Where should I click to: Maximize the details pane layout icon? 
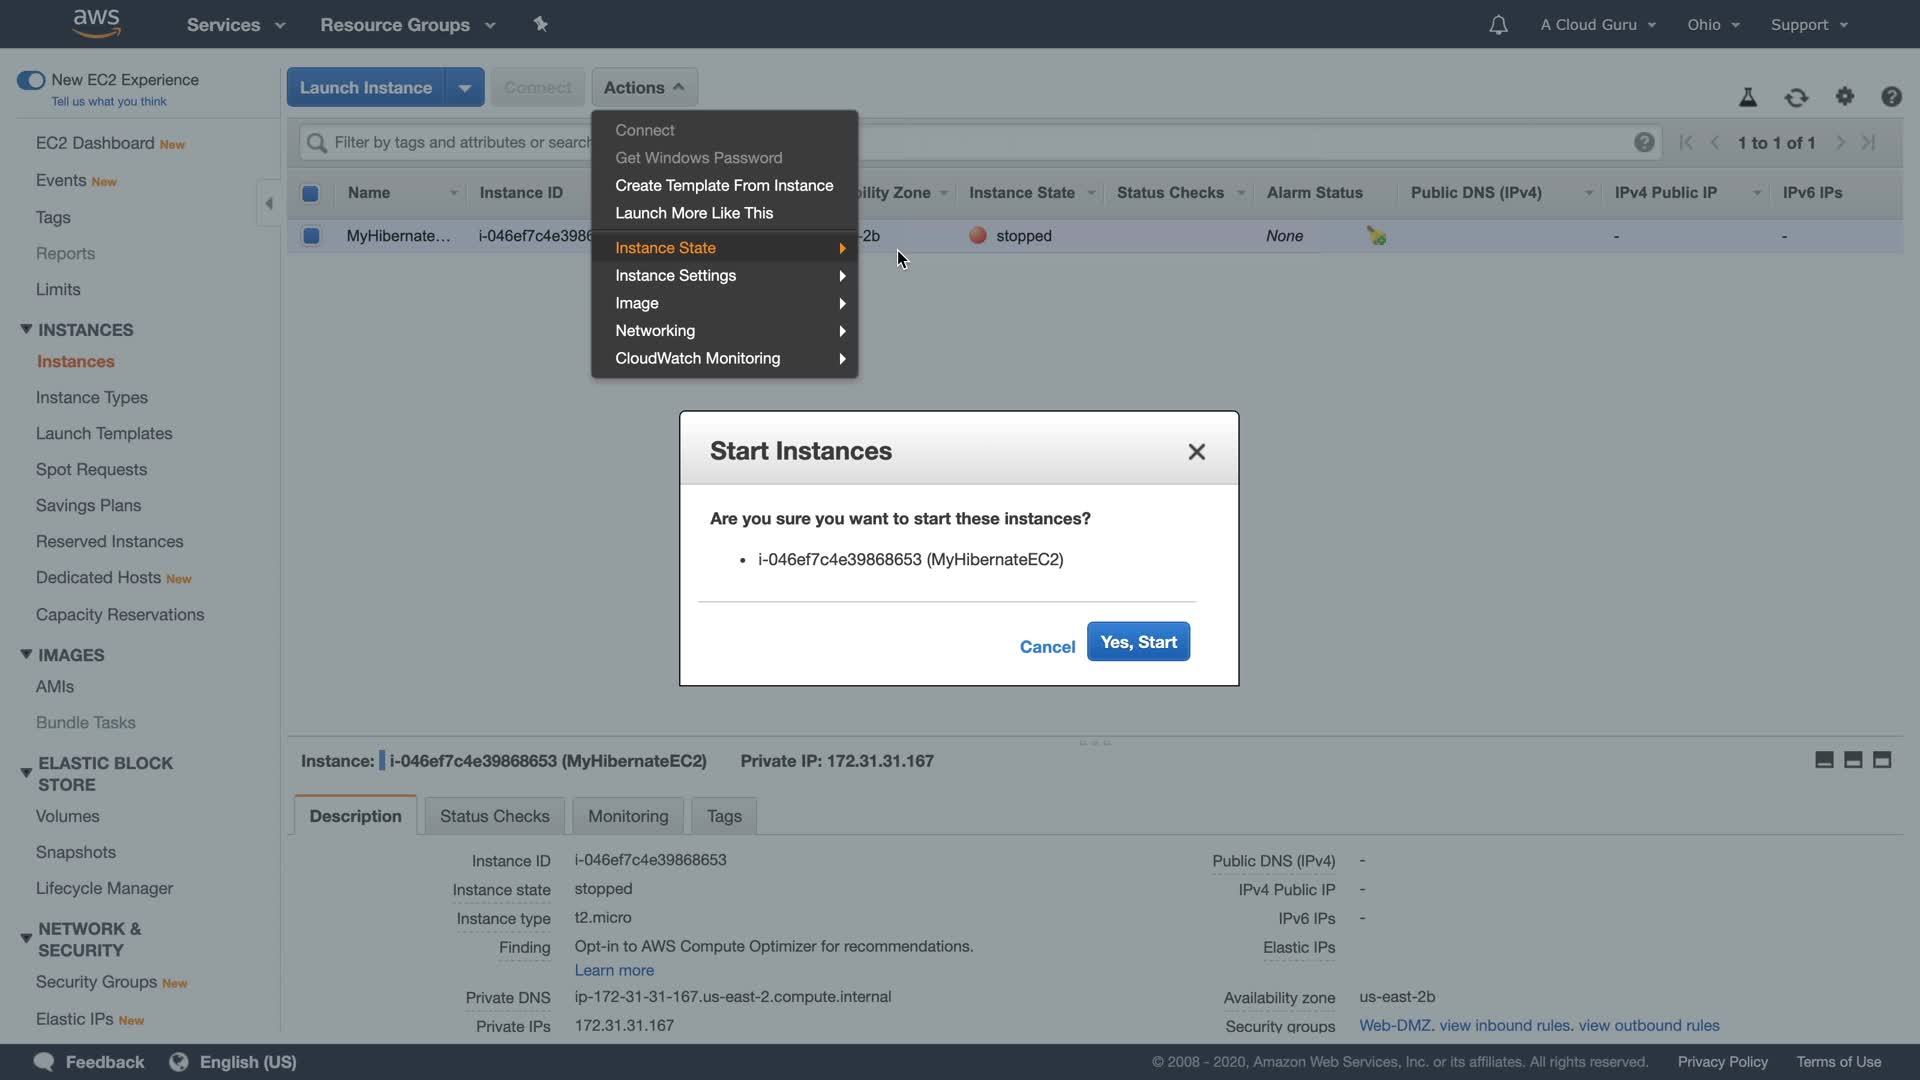1882,760
